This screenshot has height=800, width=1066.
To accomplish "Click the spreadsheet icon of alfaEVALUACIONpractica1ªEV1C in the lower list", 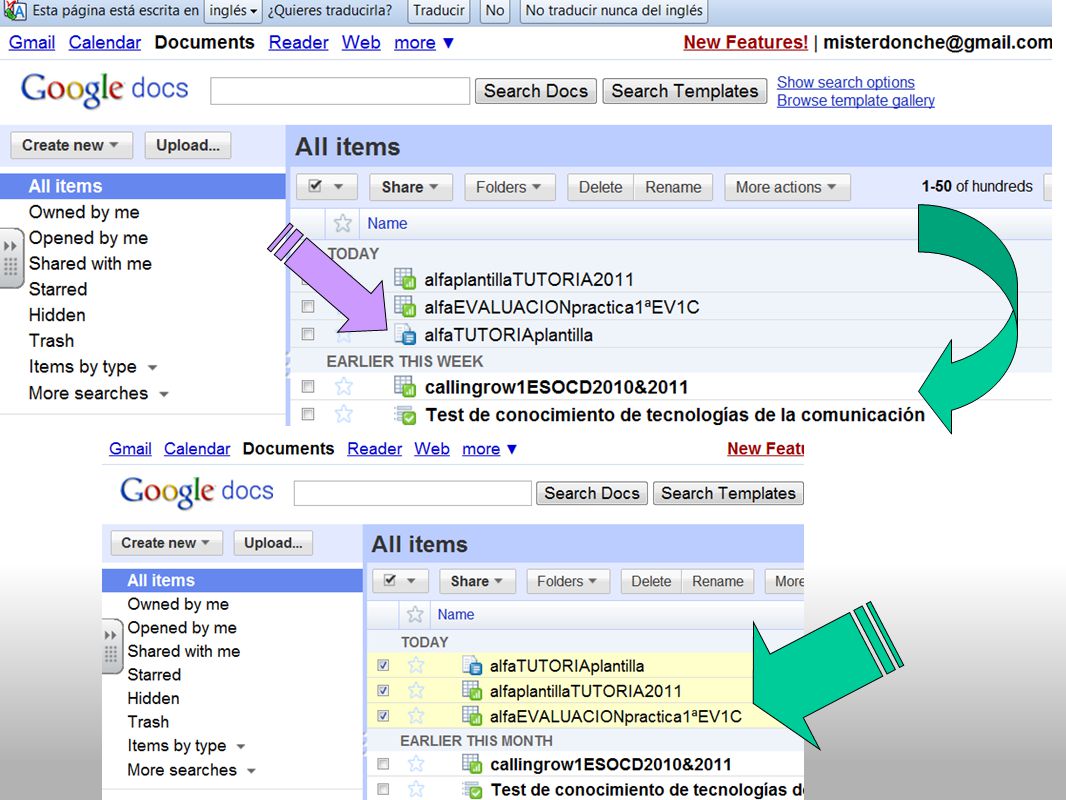I will tap(472, 716).
